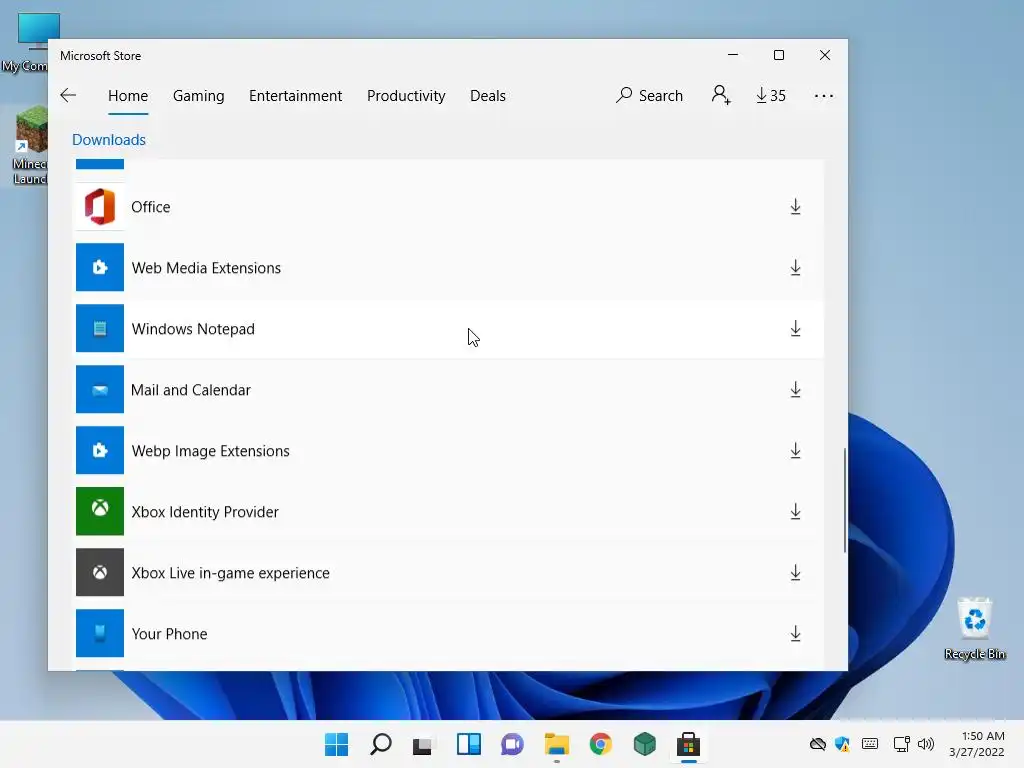Select the Your Phone entry text

pyautogui.click(x=169, y=633)
